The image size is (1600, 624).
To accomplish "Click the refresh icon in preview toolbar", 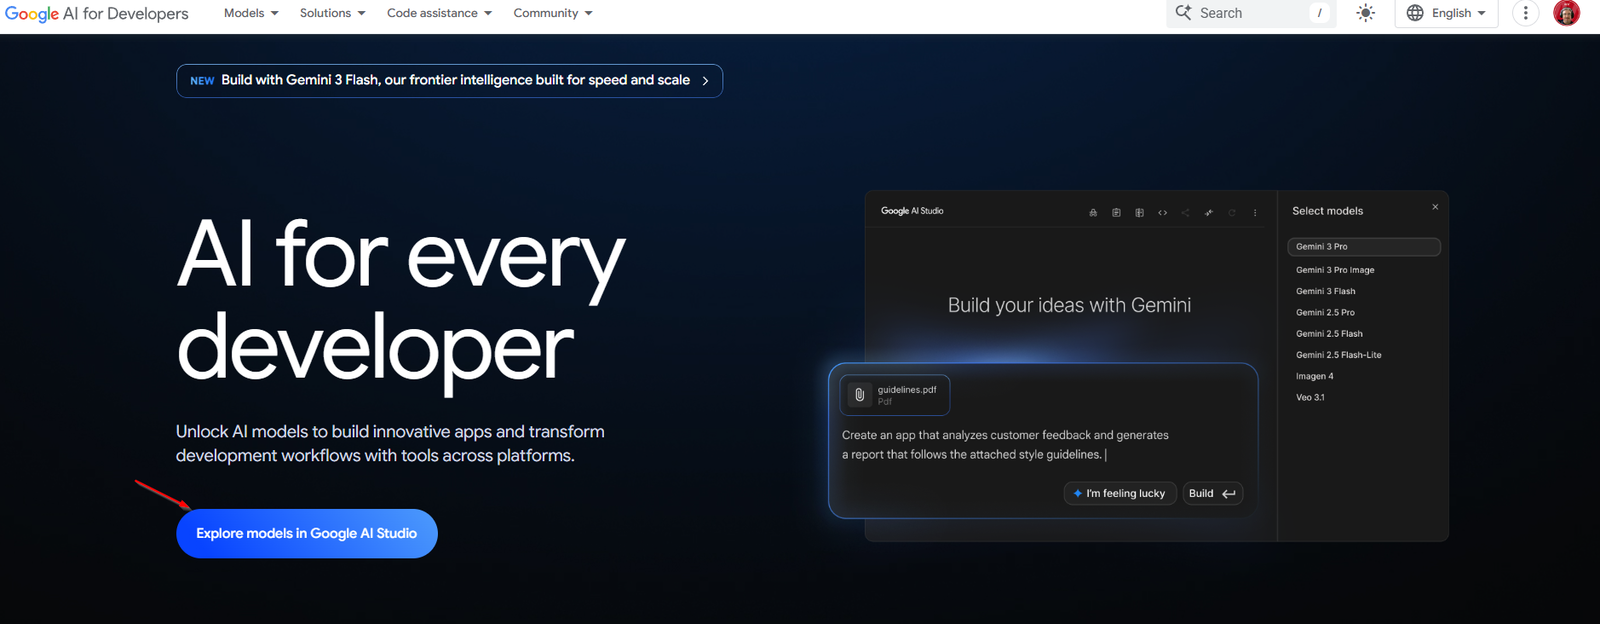I will [x=1232, y=212].
